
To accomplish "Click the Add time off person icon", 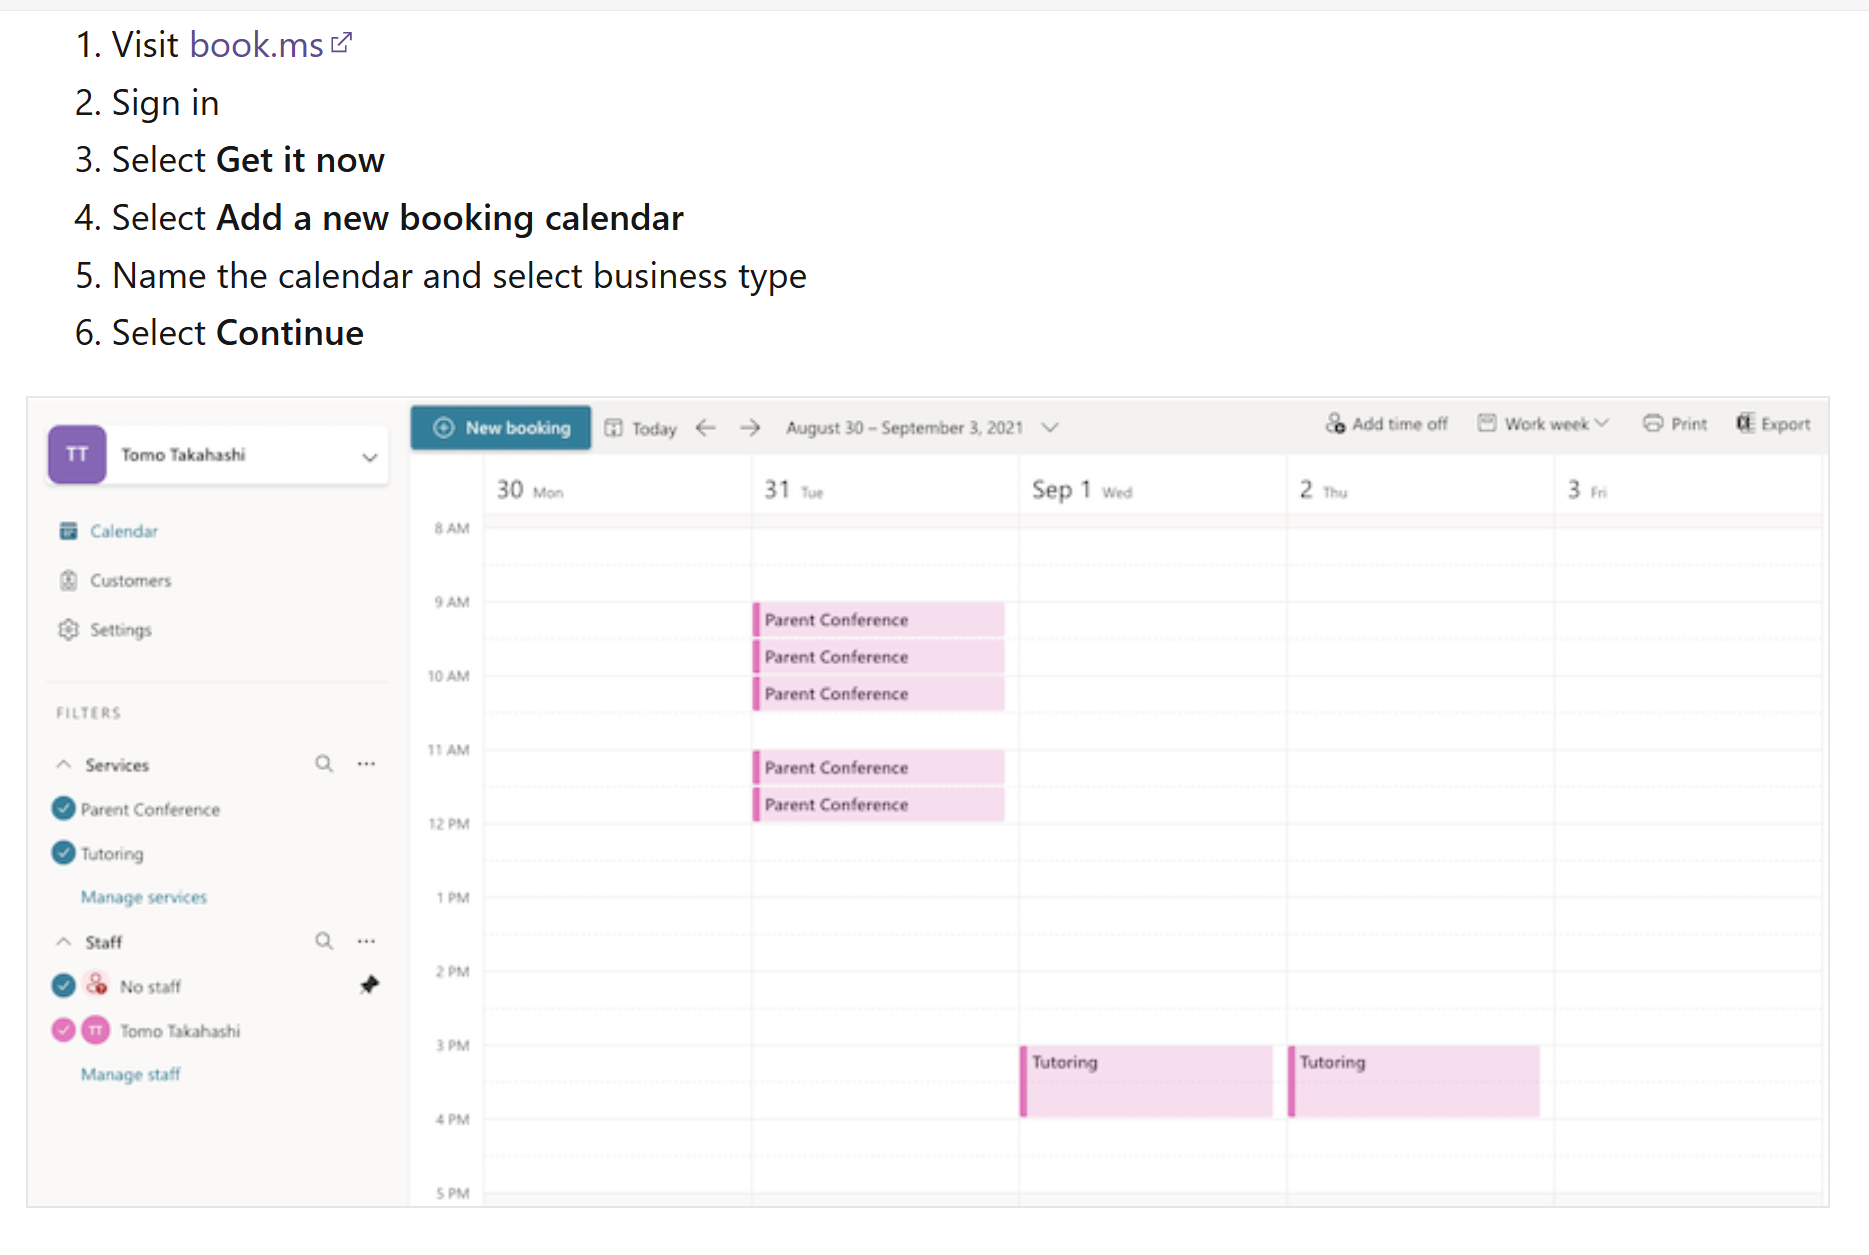I will [x=1335, y=423].
